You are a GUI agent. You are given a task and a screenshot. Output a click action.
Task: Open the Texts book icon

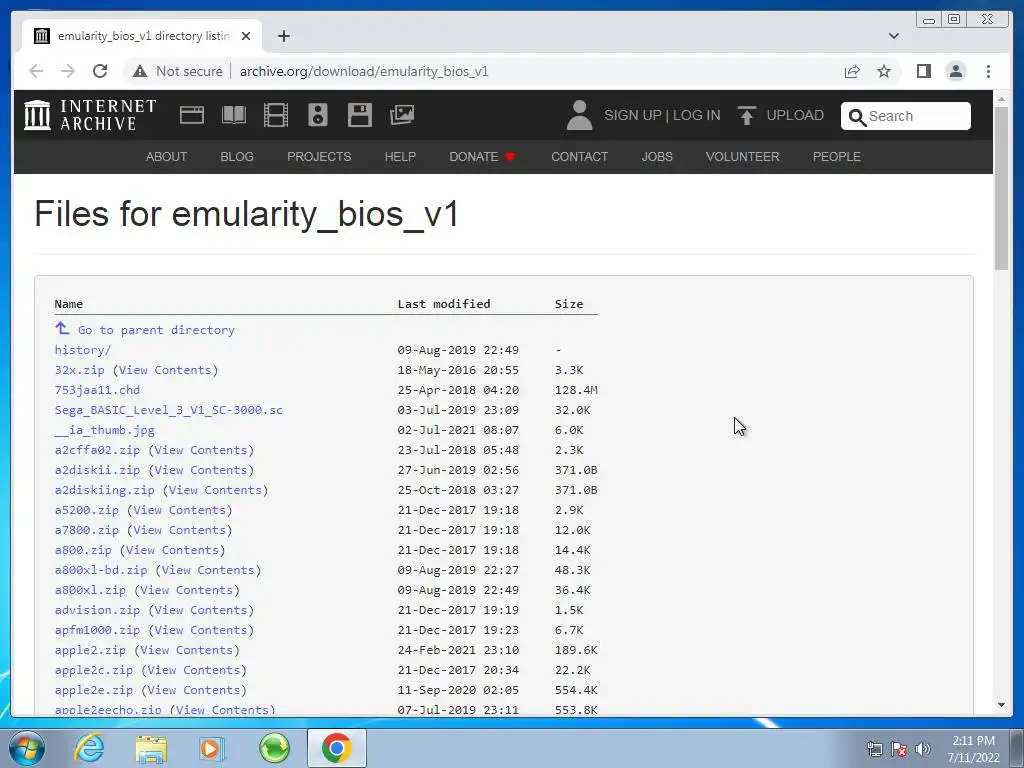(234, 115)
